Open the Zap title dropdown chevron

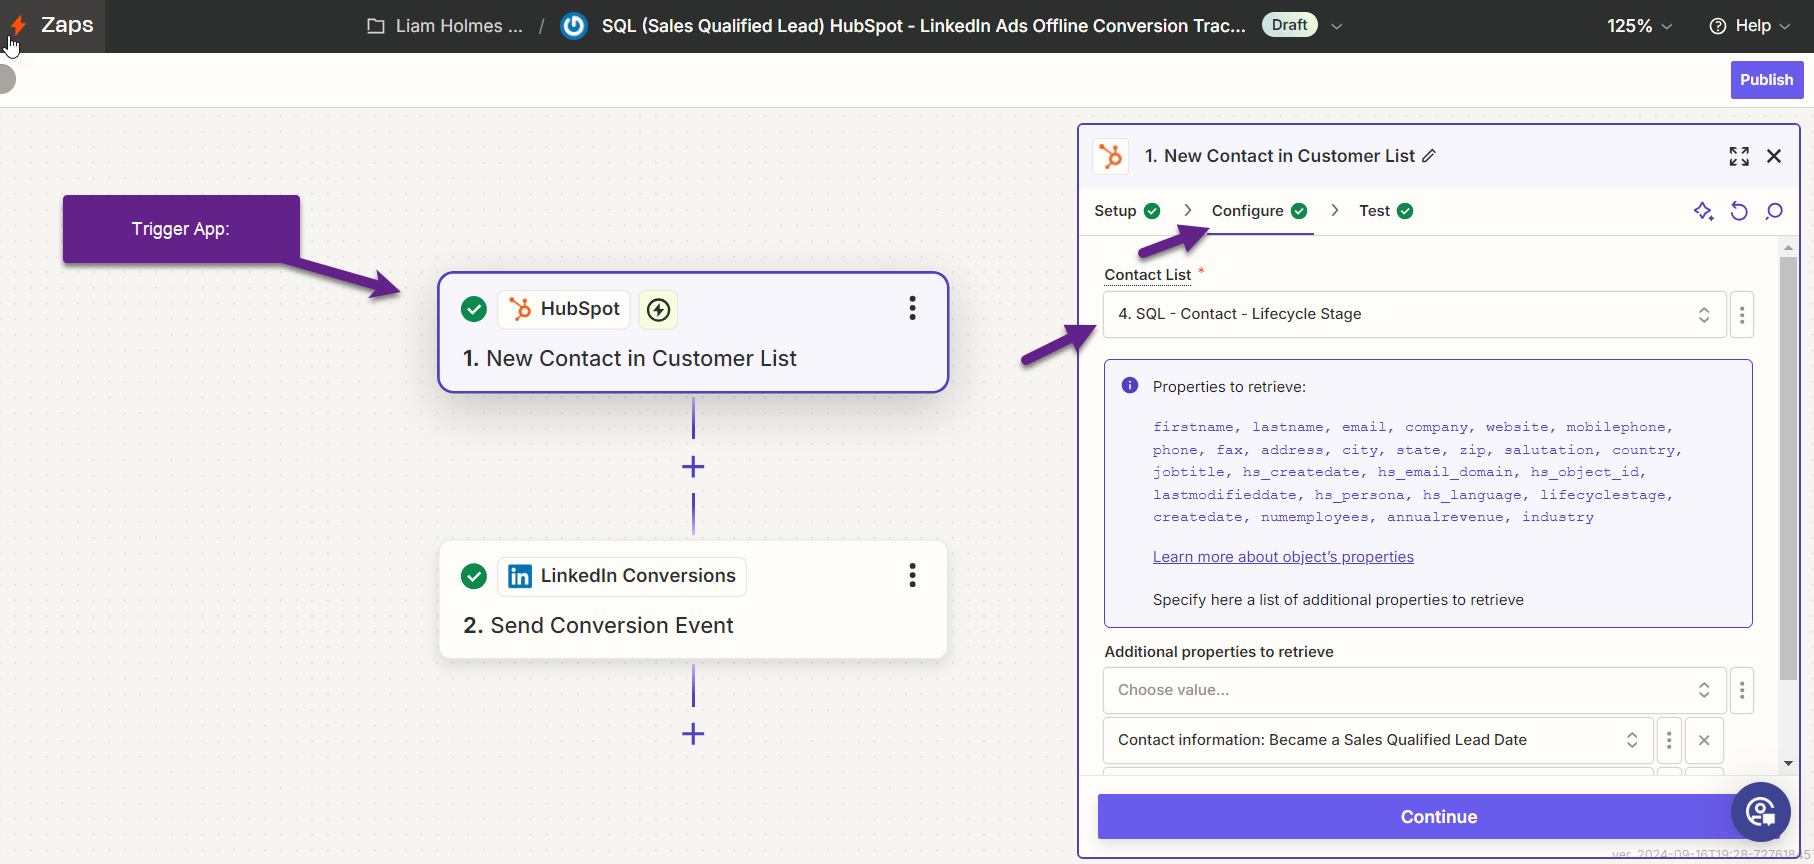coord(1337,26)
